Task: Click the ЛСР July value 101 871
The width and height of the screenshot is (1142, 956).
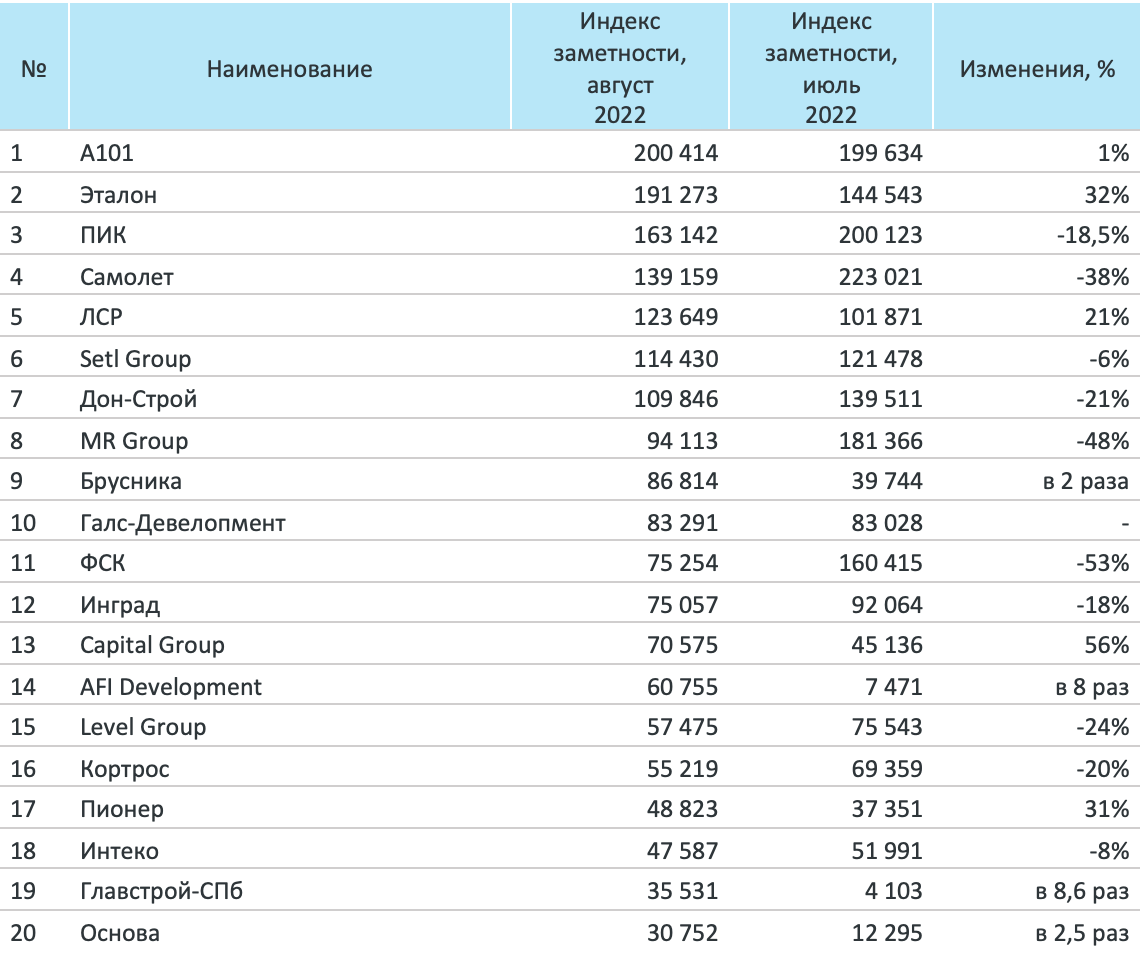Action: (x=881, y=317)
